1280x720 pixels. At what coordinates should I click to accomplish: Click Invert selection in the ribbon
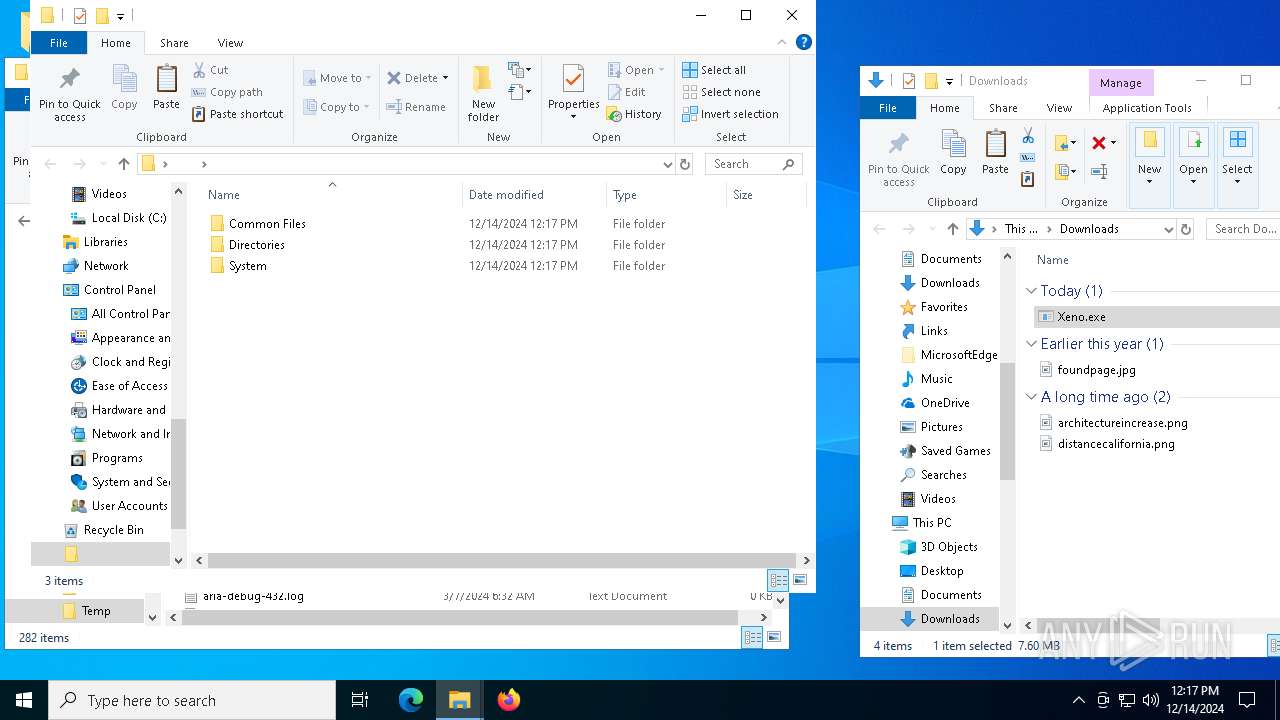(730, 114)
